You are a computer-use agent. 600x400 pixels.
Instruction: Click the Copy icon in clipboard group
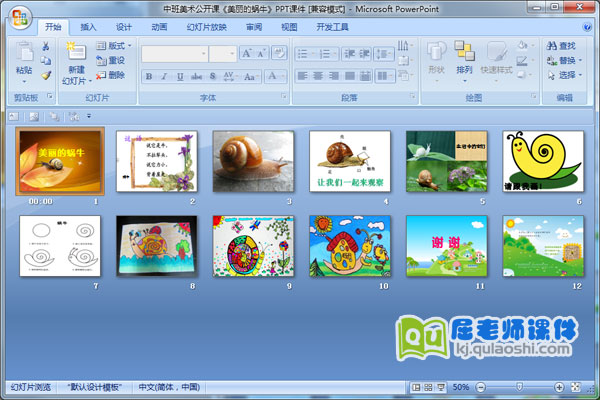pos(46,60)
